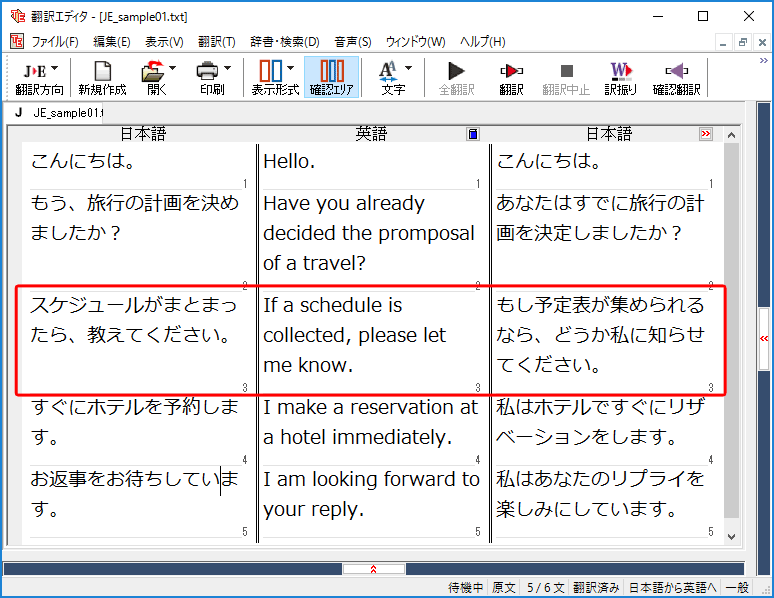
Task: Click the red double-arrow in 日本語 header
Action: pos(706,134)
